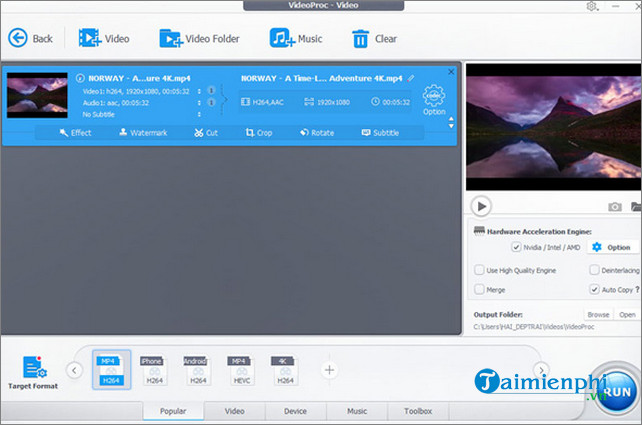Enable Deinterlacing checkbox
This screenshot has width=642, height=425.
pyautogui.click(x=594, y=270)
